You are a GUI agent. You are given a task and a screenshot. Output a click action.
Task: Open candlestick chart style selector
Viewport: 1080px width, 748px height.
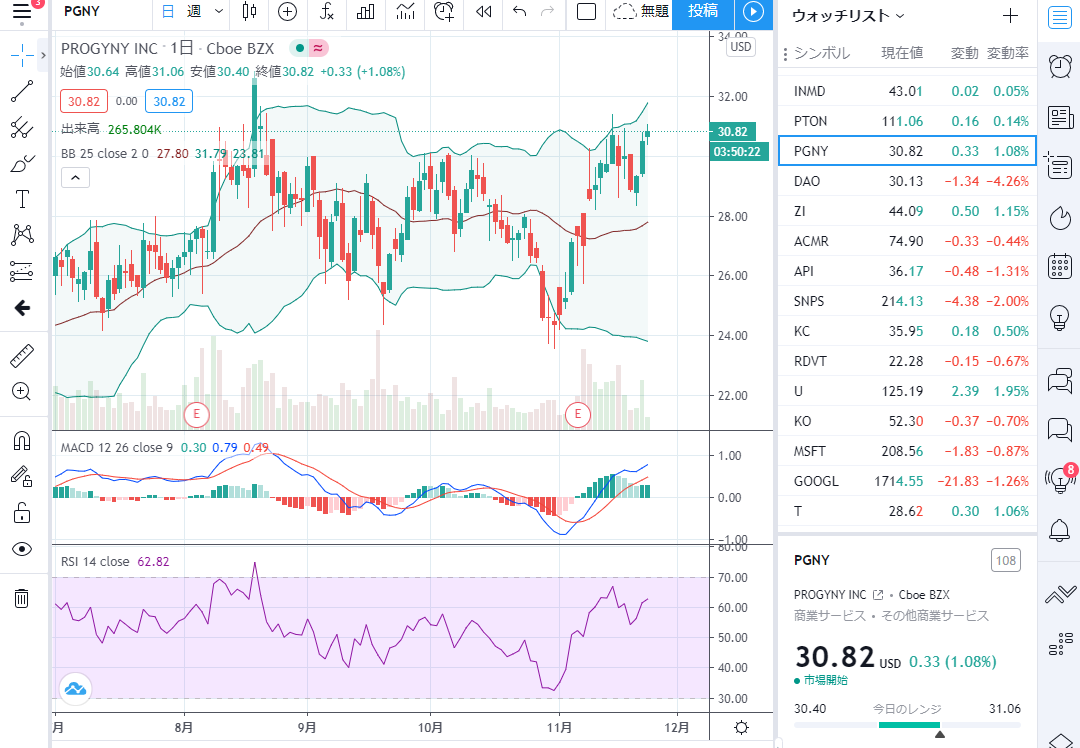pyautogui.click(x=250, y=11)
